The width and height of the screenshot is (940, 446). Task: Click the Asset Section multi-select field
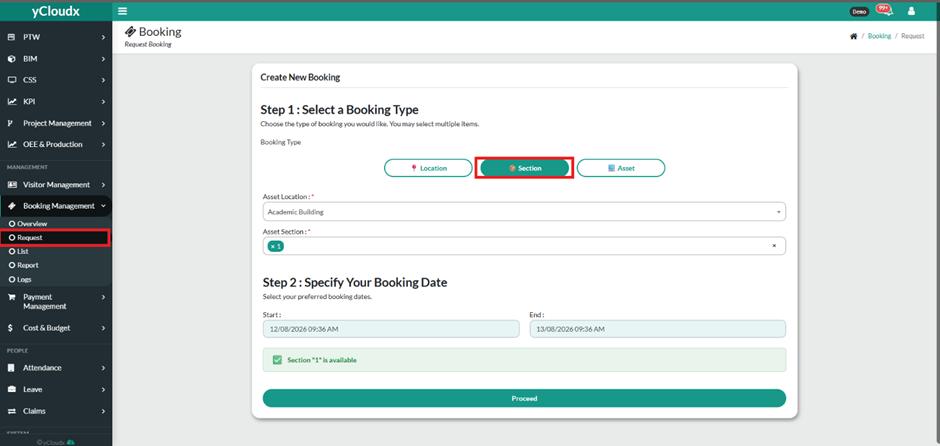tap(524, 246)
